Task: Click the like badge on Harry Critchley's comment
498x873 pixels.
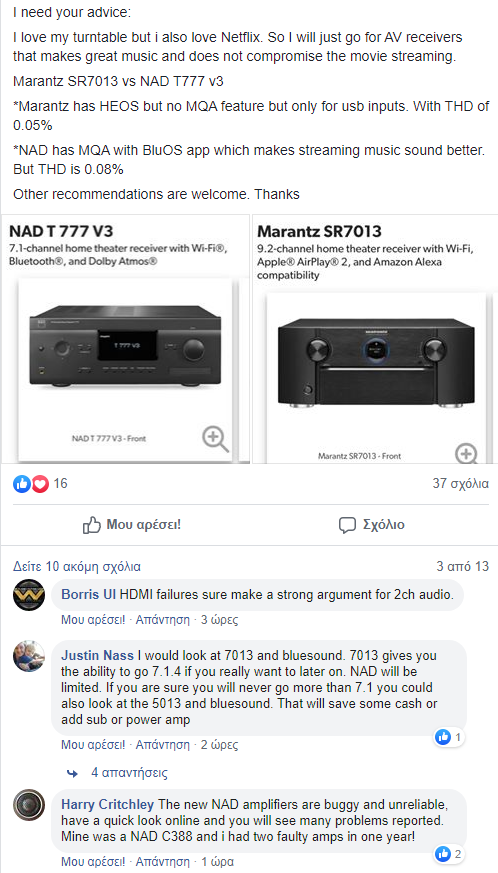Action: (x=449, y=854)
